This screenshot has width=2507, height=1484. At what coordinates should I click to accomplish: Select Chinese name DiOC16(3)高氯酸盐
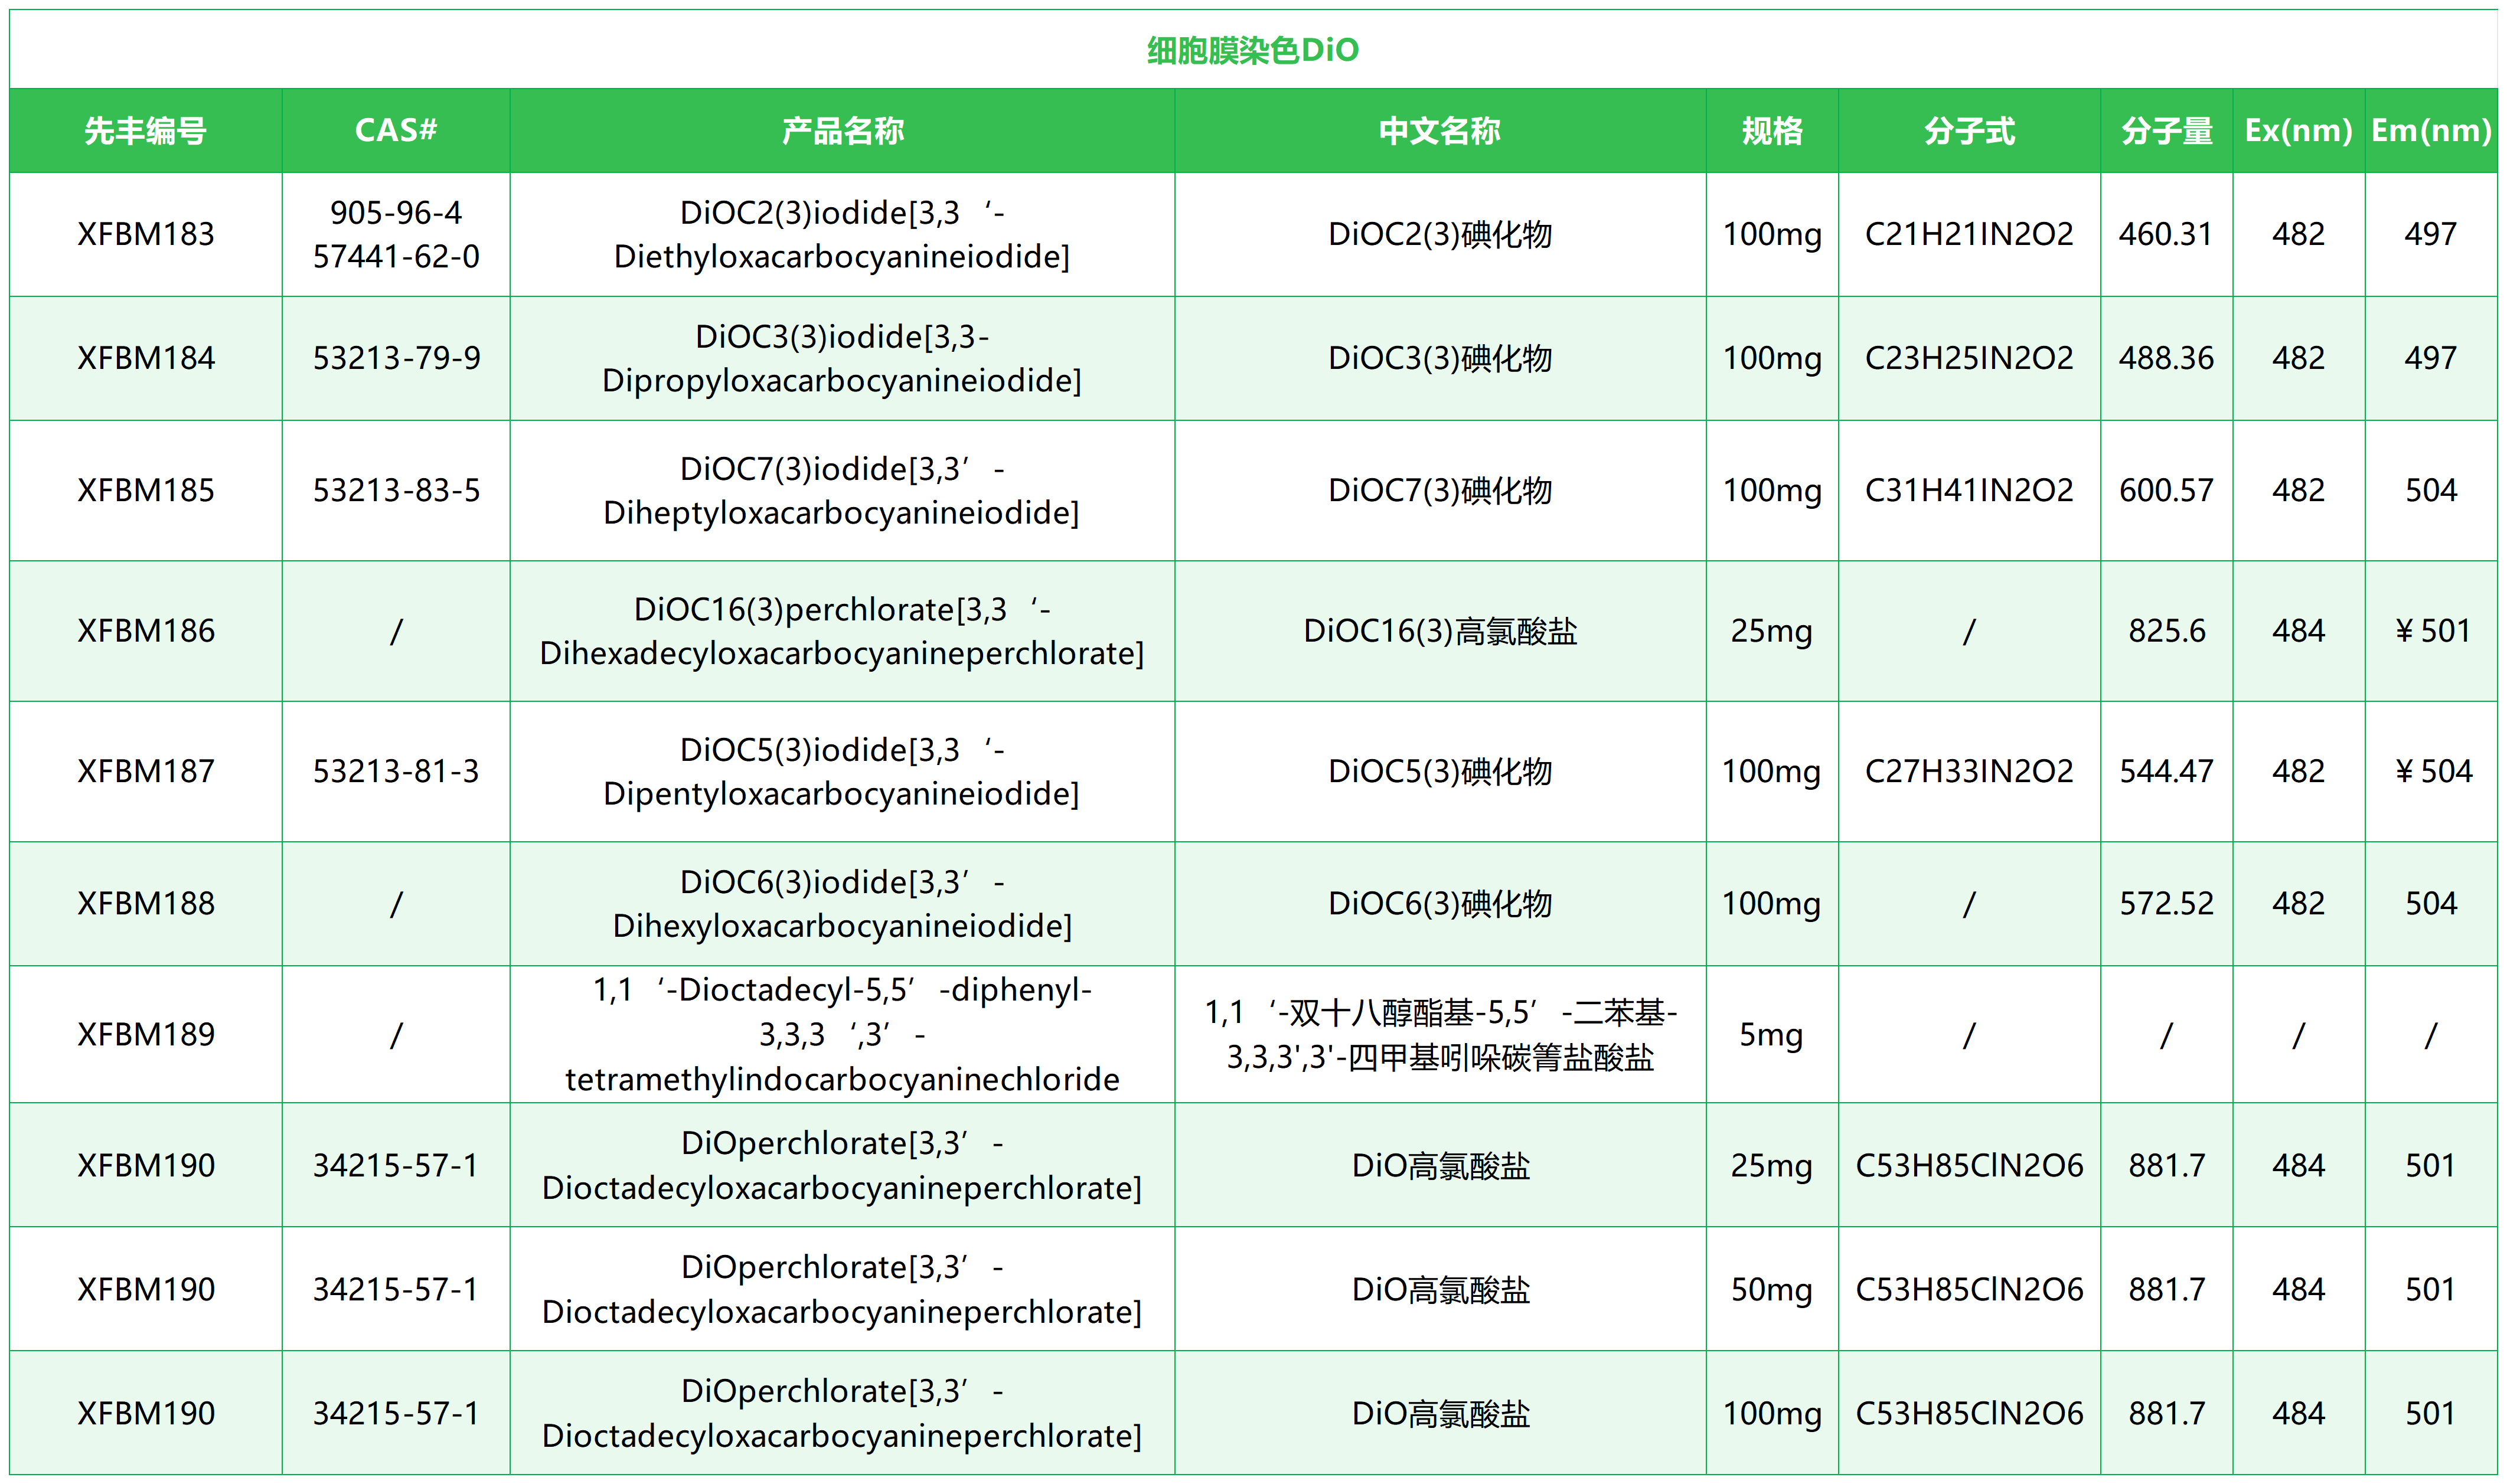[x=1440, y=631]
